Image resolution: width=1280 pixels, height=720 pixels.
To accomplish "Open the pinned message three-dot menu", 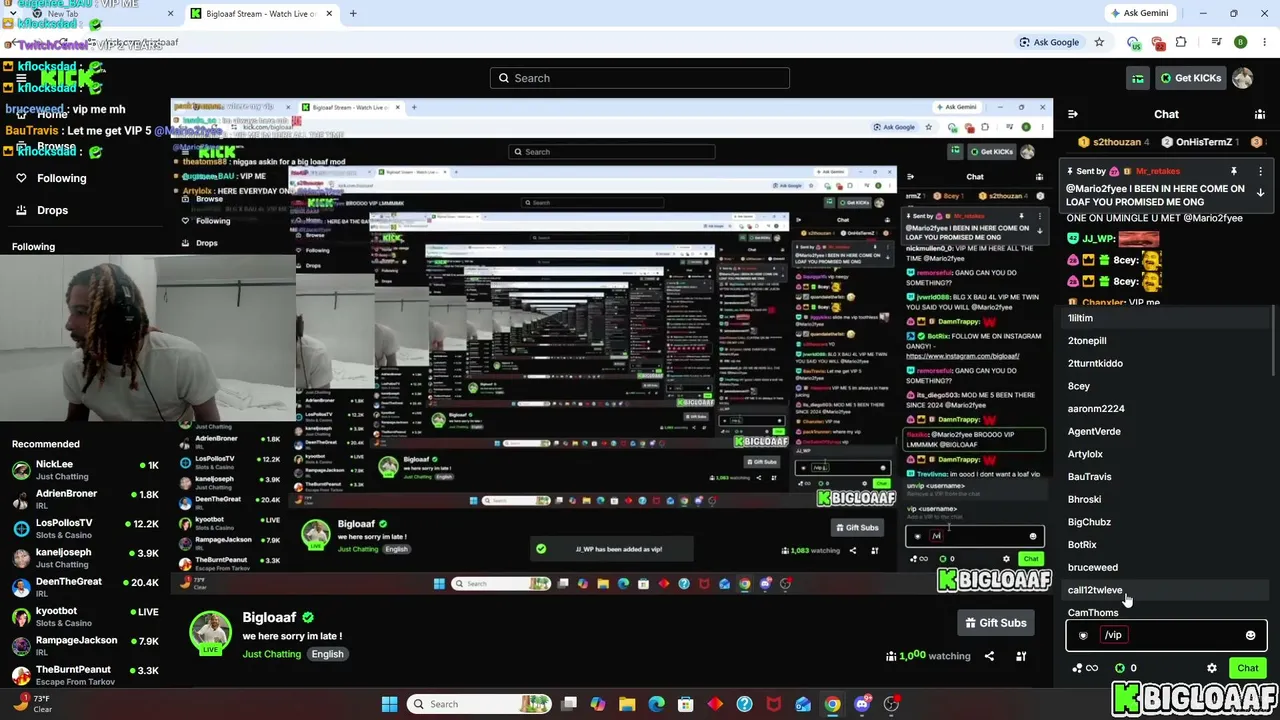I will [x=1260, y=172].
